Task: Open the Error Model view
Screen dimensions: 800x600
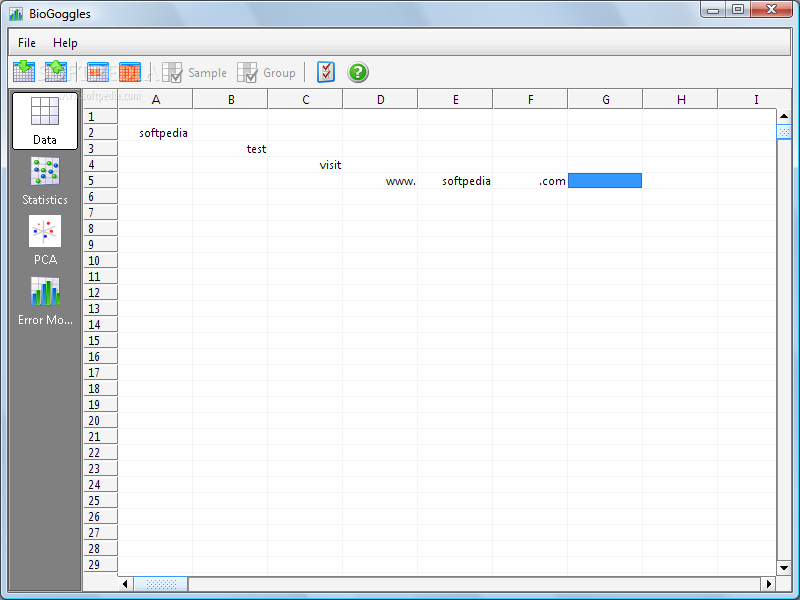Action: pos(45,301)
